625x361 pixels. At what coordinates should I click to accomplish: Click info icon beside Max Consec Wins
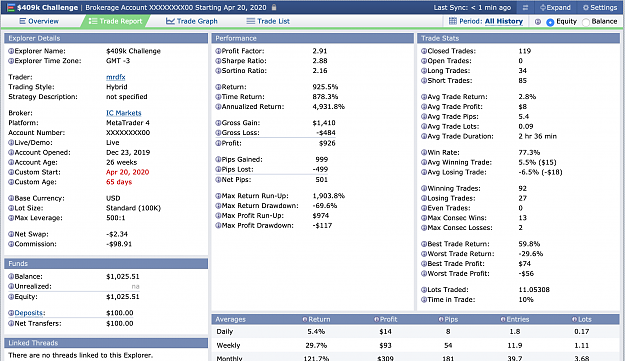coord(424,218)
